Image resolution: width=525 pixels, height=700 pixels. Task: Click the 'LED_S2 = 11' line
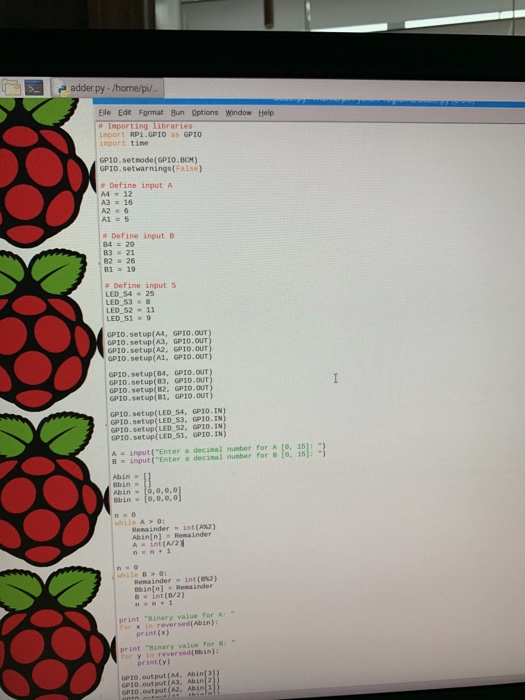coord(130,310)
